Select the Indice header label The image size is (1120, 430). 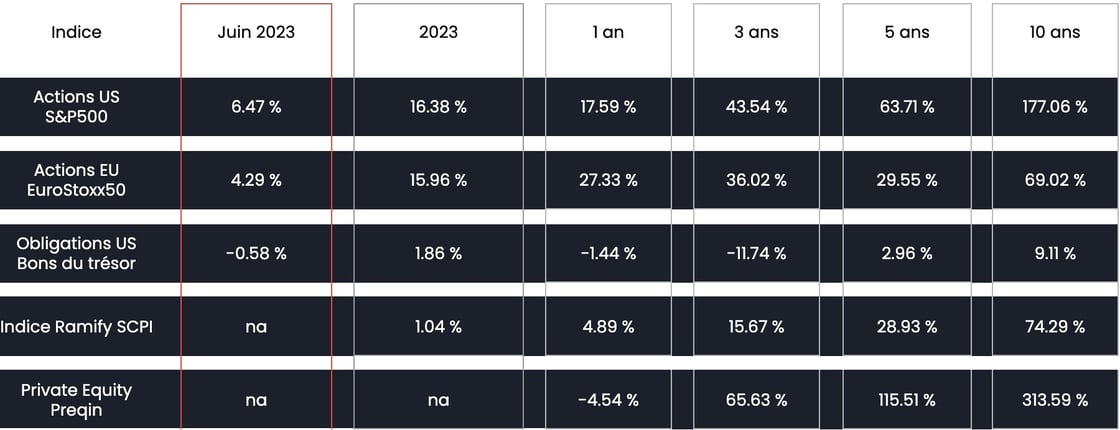coord(76,33)
